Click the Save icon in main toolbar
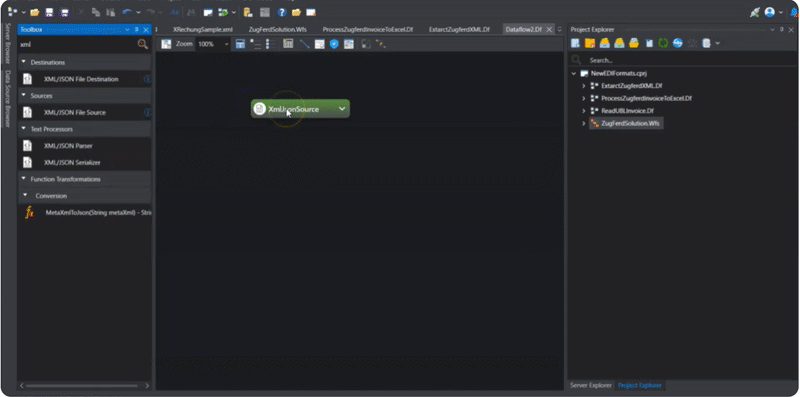Image resolution: width=800 pixels, height=397 pixels. [x=49, y=12]
